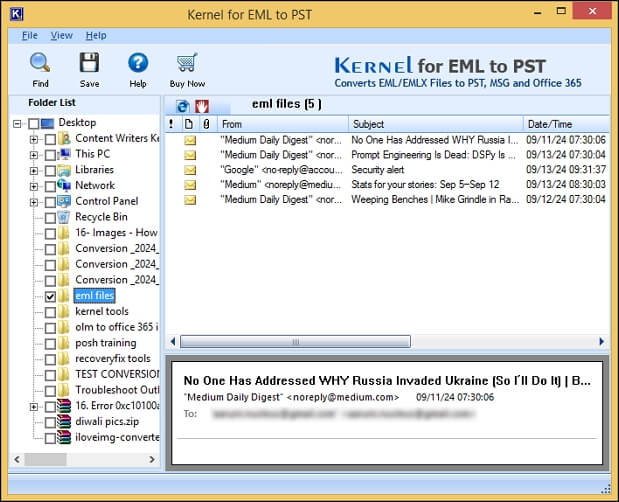Expand the 16. Error 0xc10100 archive node
The image size is (619, 502).
[x=34, y=406]
